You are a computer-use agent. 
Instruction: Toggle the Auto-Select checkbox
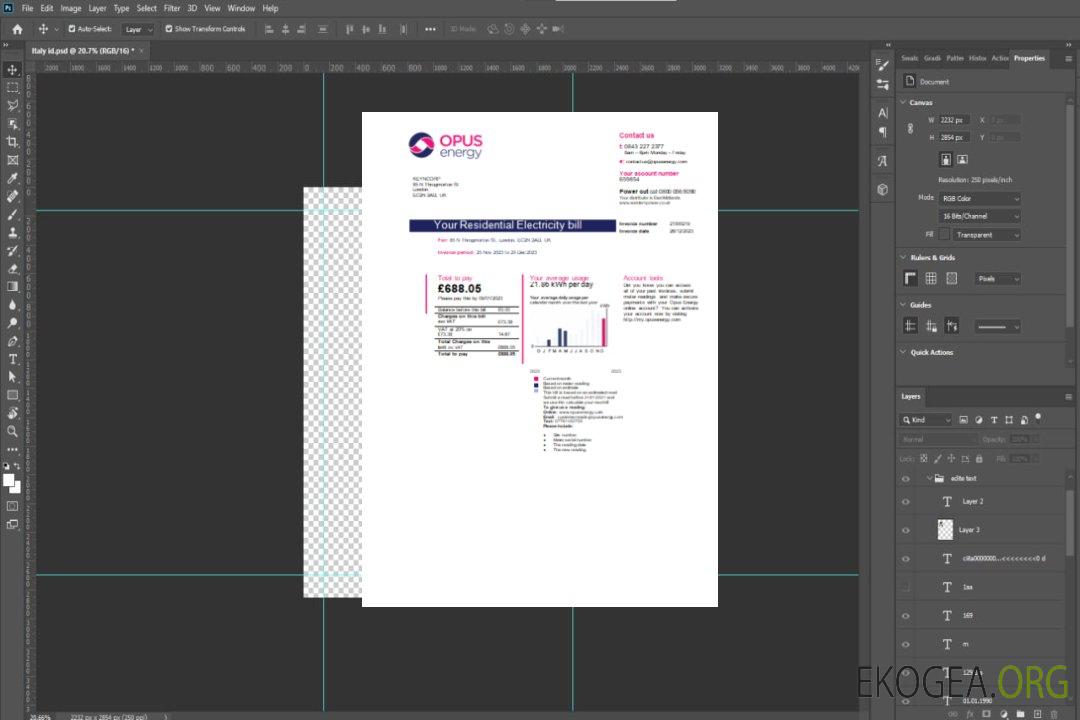70,29
